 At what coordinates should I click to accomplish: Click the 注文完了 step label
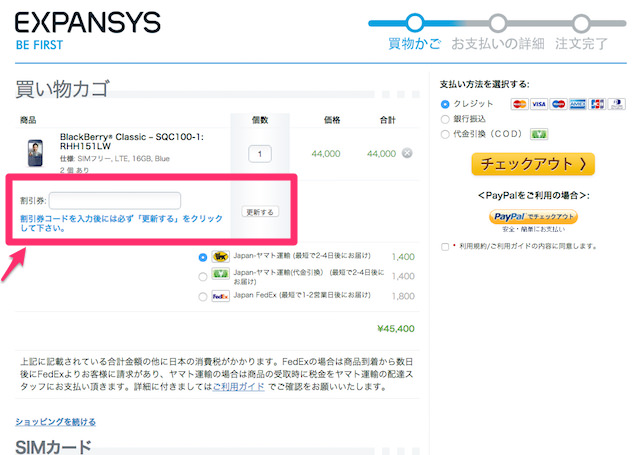click(581, 43)
